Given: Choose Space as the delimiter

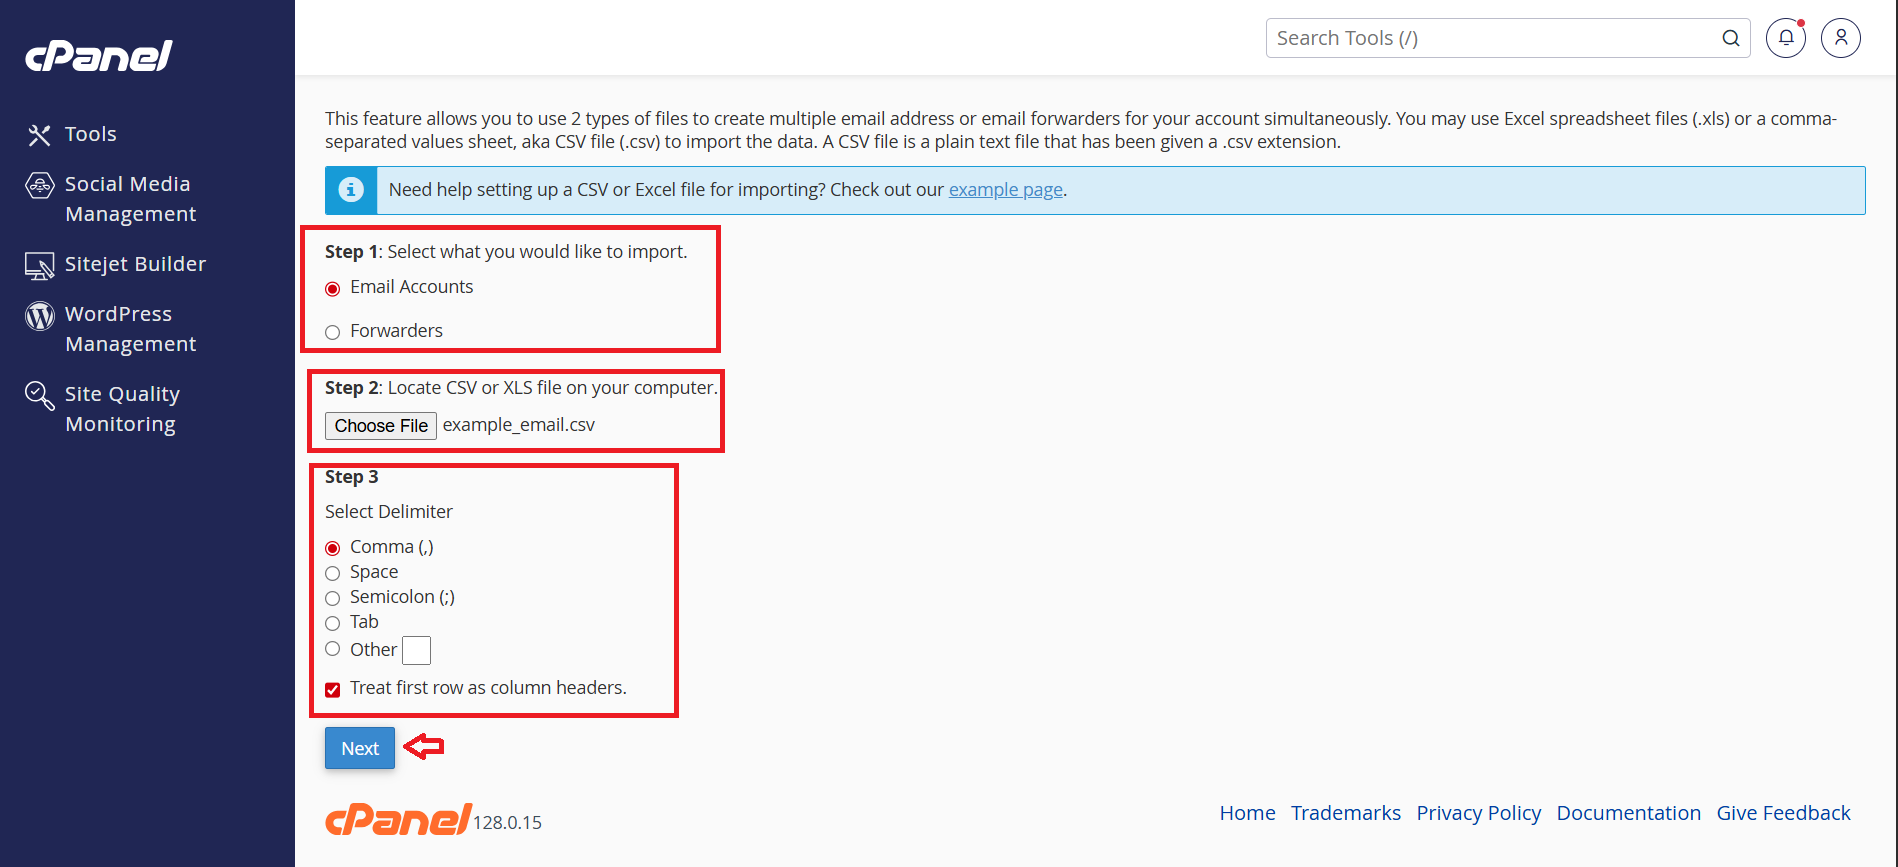Looking at the screenshot, I should click(x=333, y=573).
